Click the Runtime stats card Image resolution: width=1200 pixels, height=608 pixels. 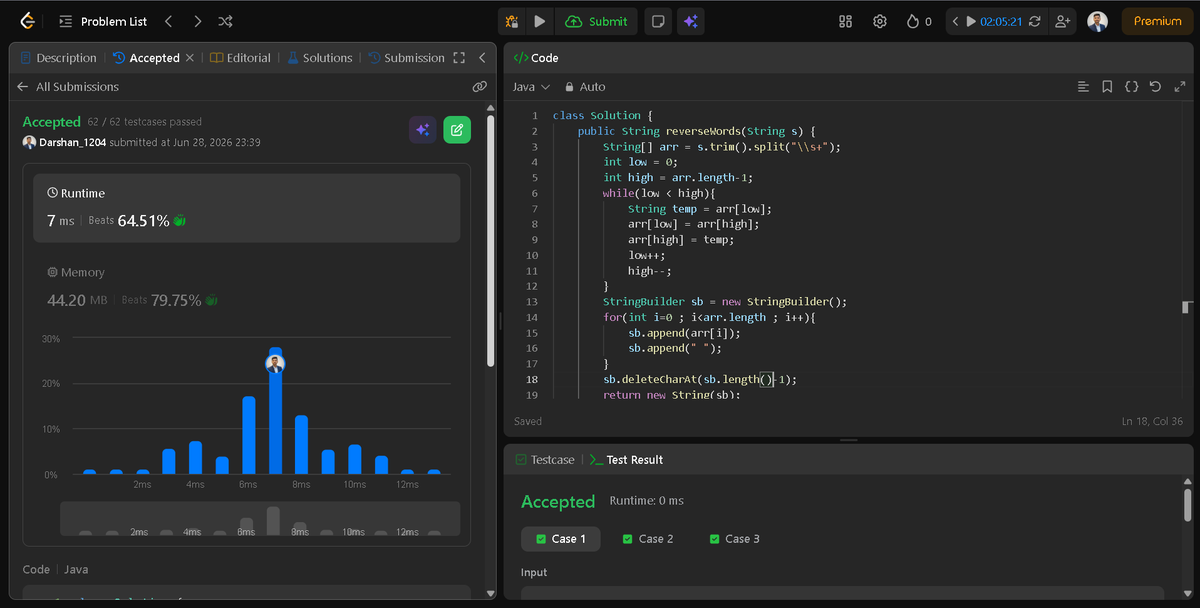(x=247, y=208)
